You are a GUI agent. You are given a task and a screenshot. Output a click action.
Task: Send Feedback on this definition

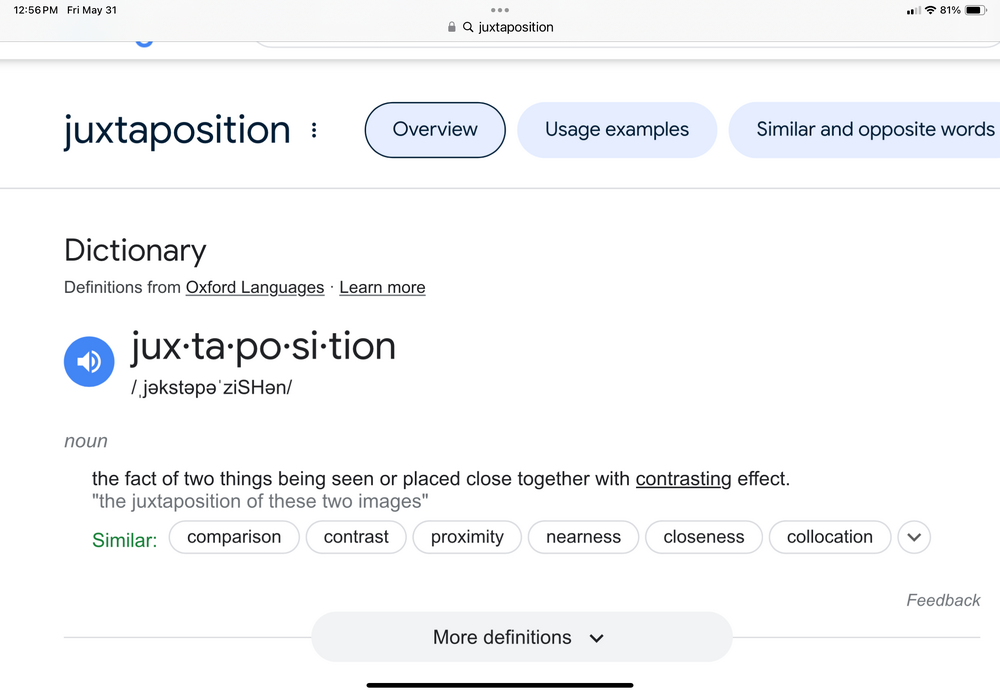943,600
